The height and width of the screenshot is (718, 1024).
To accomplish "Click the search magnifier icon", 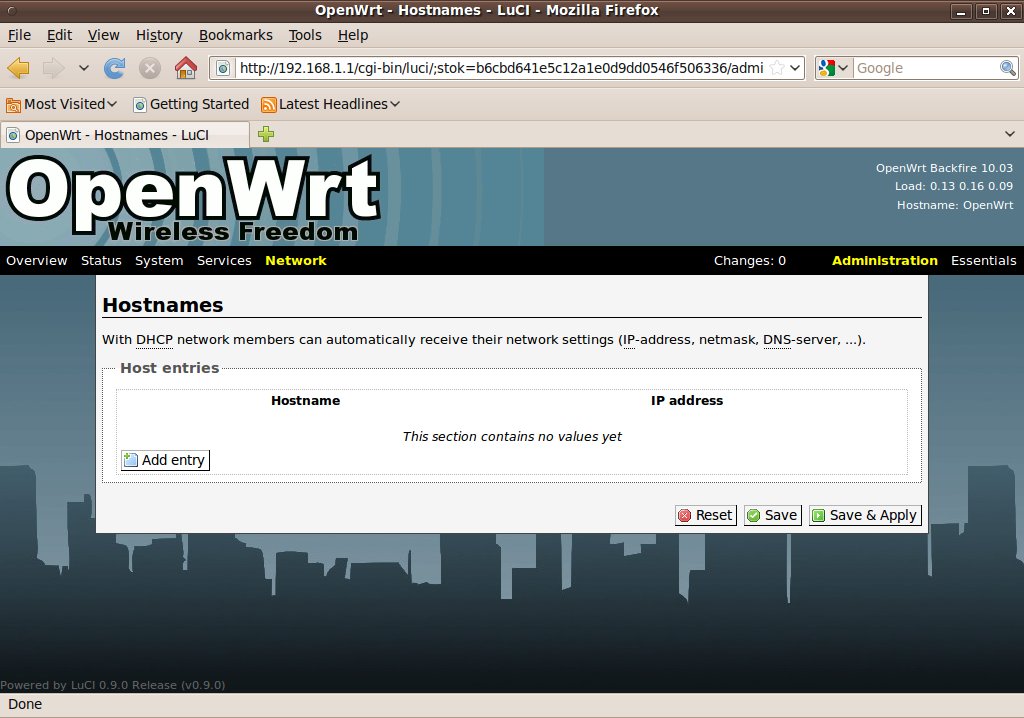I will 1008,68.
